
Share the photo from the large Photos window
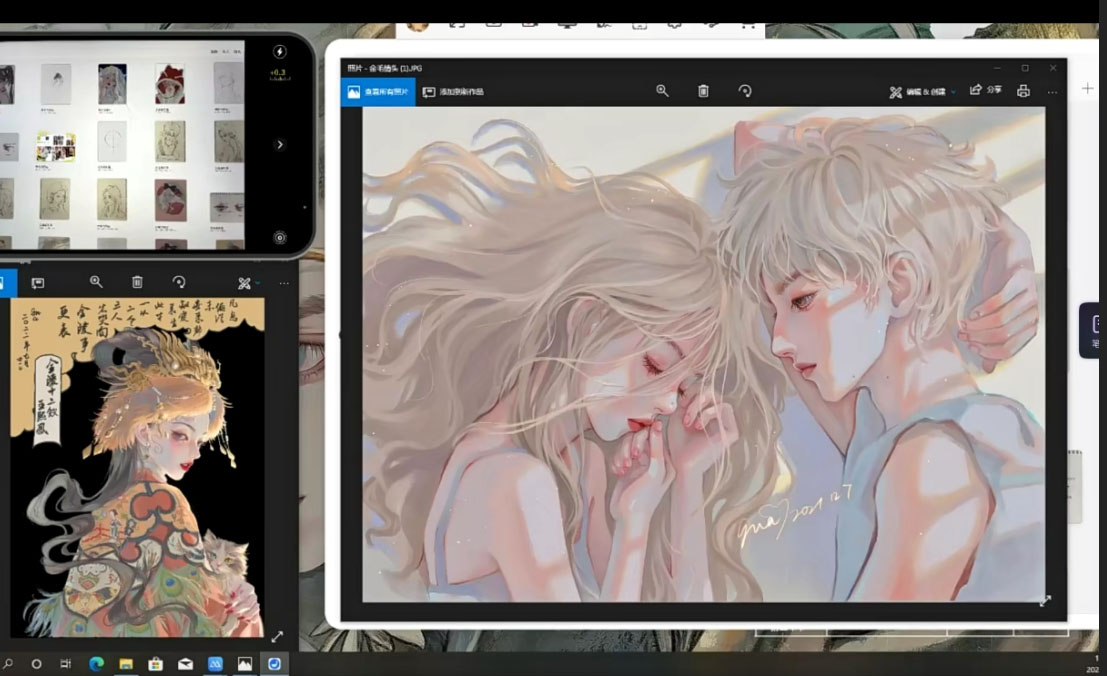[986, 90]
